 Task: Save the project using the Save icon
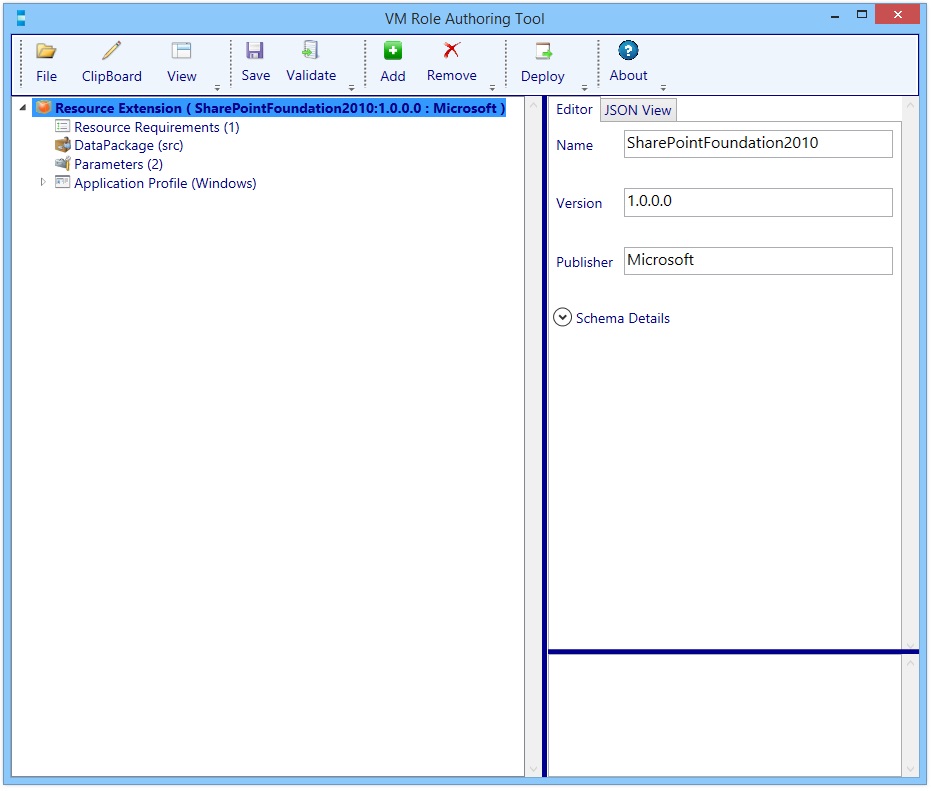255,60
